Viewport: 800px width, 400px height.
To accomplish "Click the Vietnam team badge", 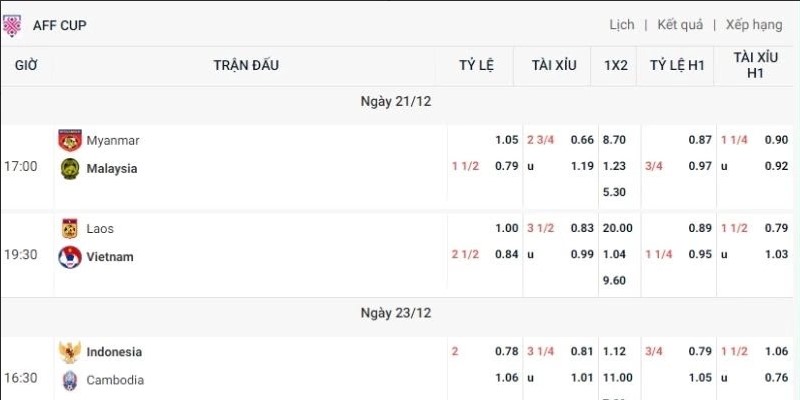I will pyautogui.click(x=69, y=256).
